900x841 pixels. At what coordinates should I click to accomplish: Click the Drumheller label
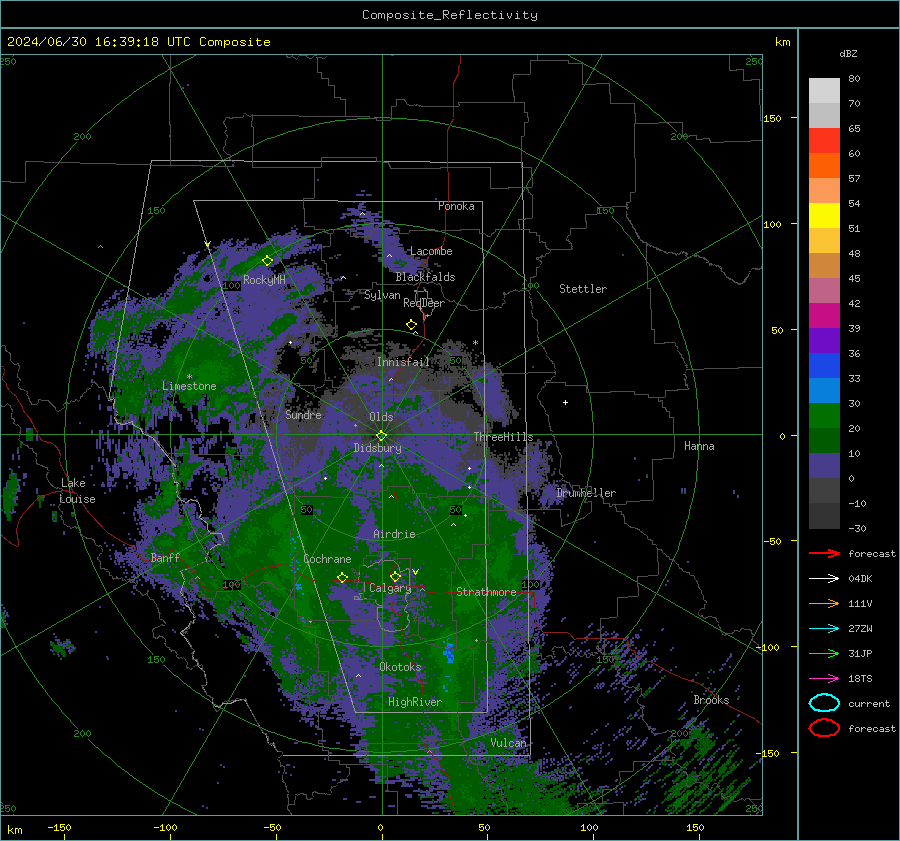(586, 493)
